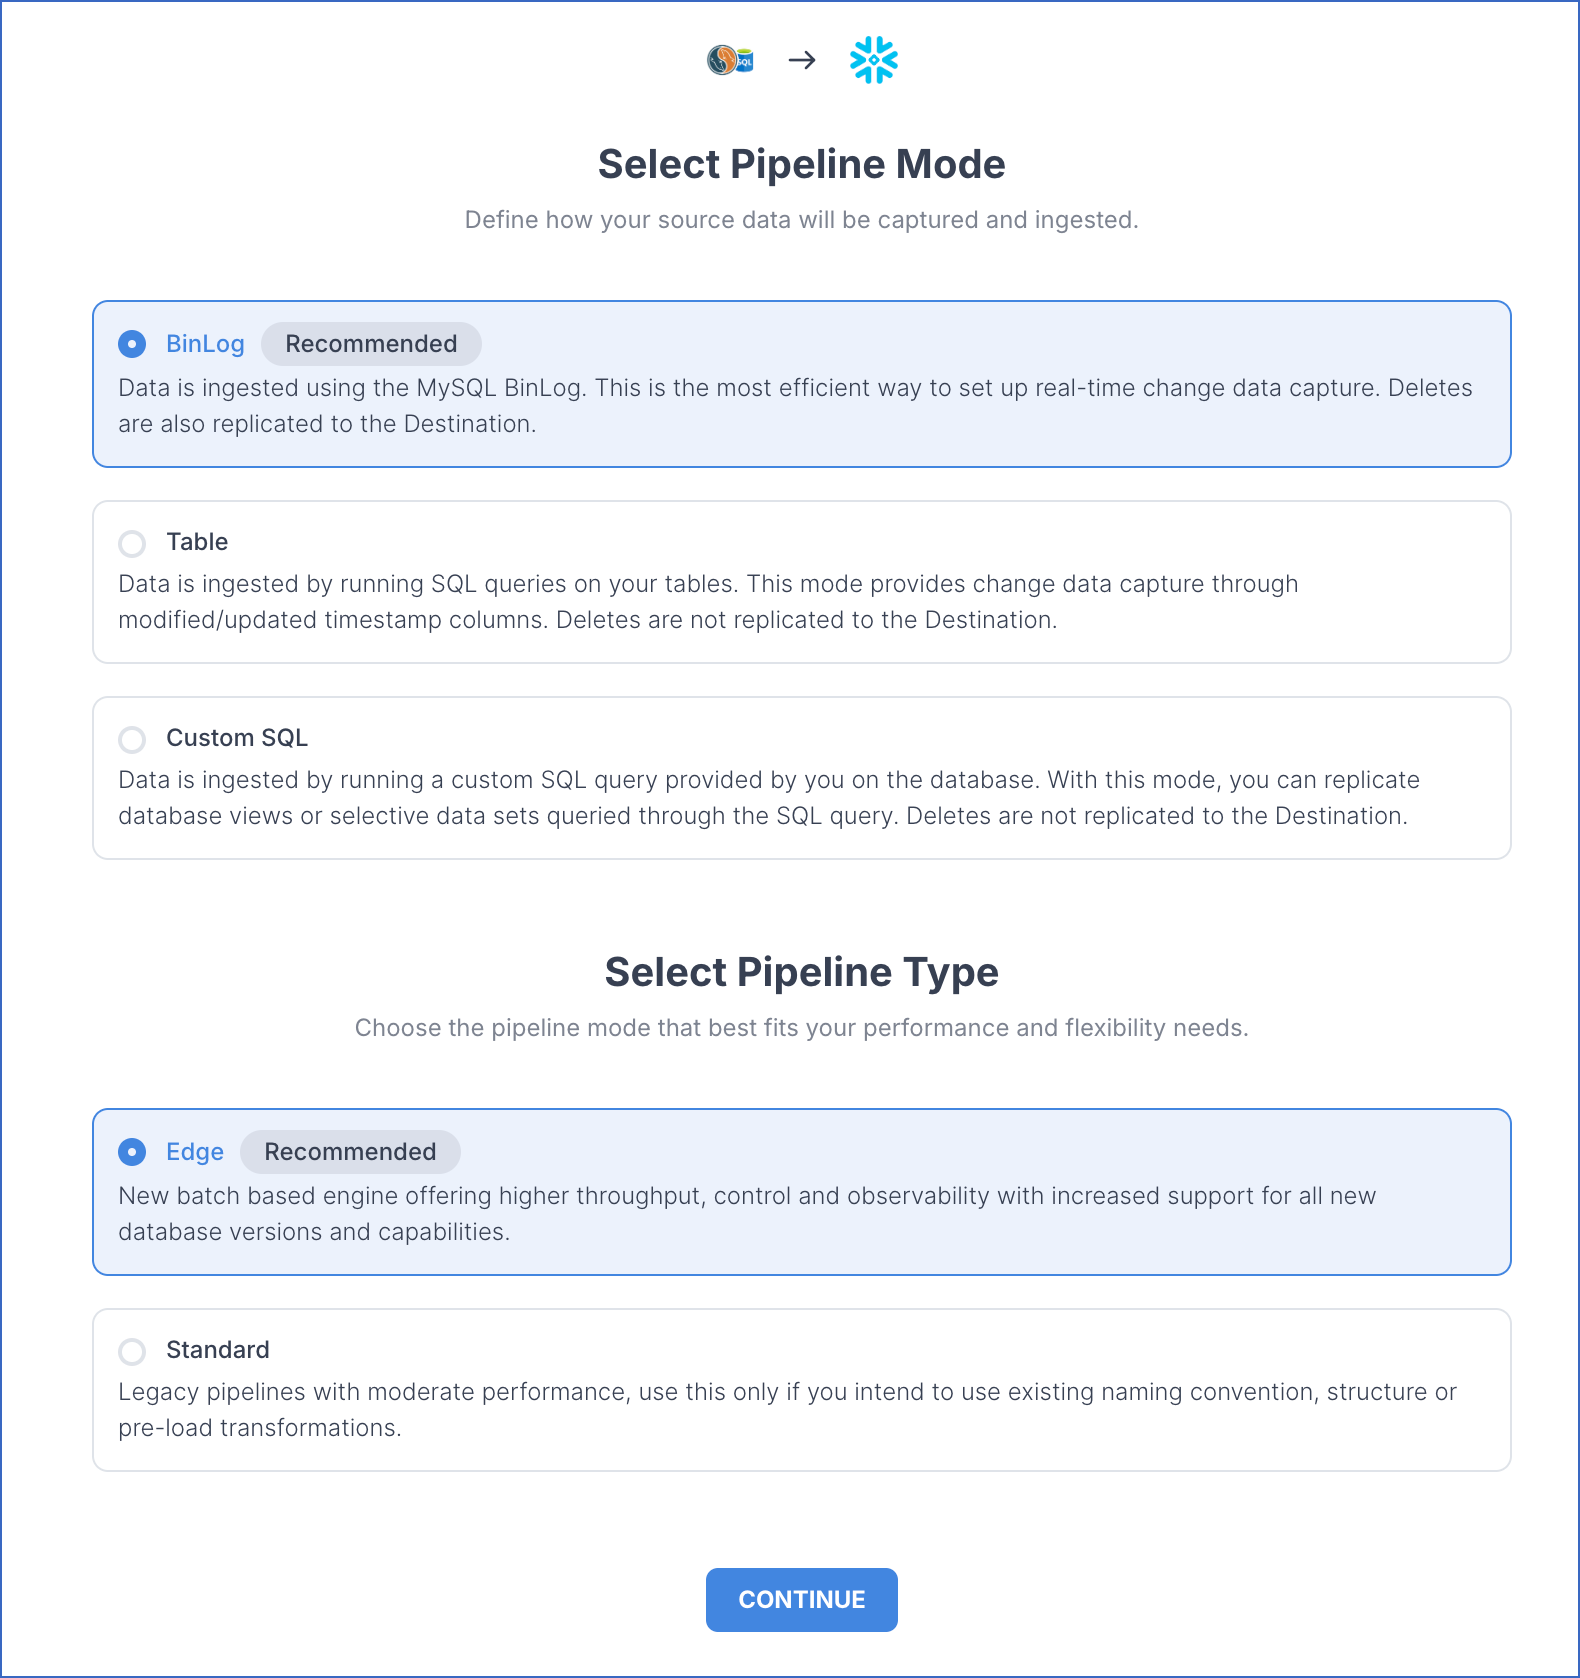Click the Select Pipeline Mode heading
Screen dimensions: 1580x1678
[x=802, y=164]
